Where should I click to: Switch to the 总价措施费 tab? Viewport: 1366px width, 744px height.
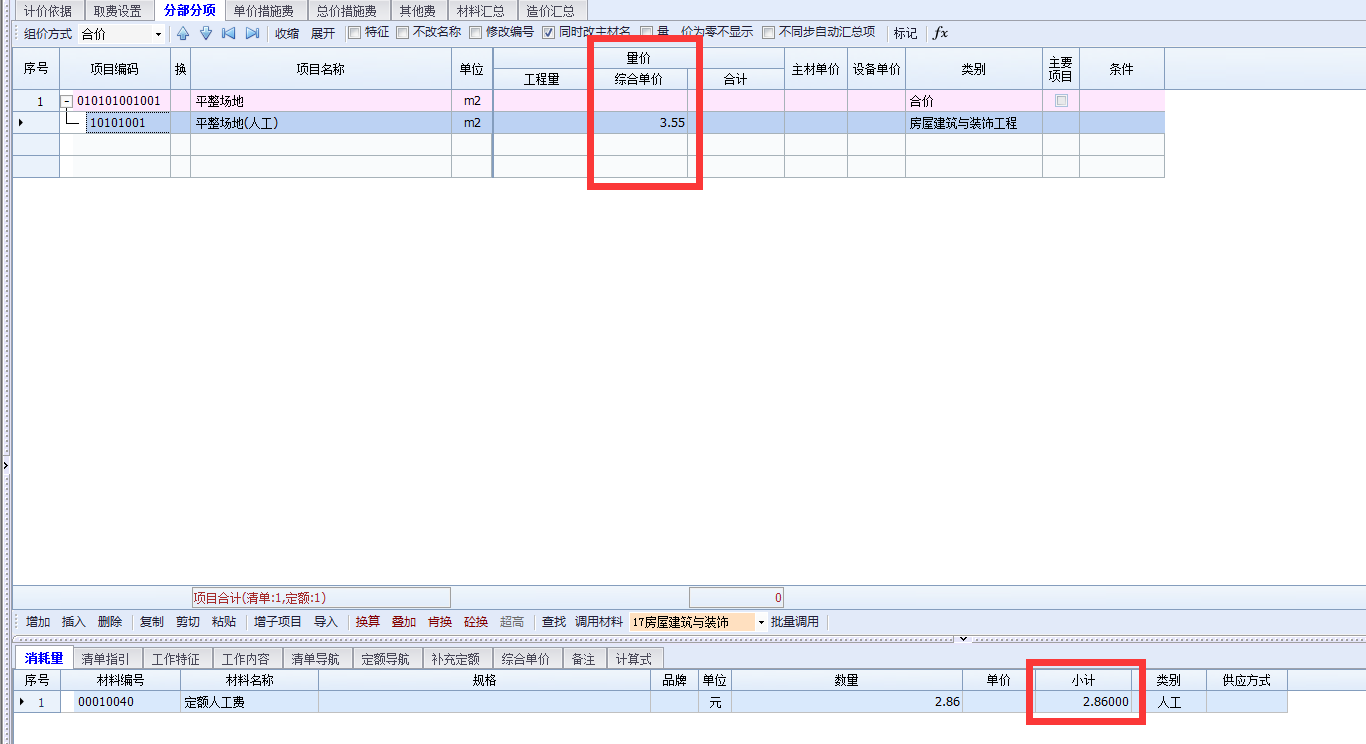click(x=347, y=11)
